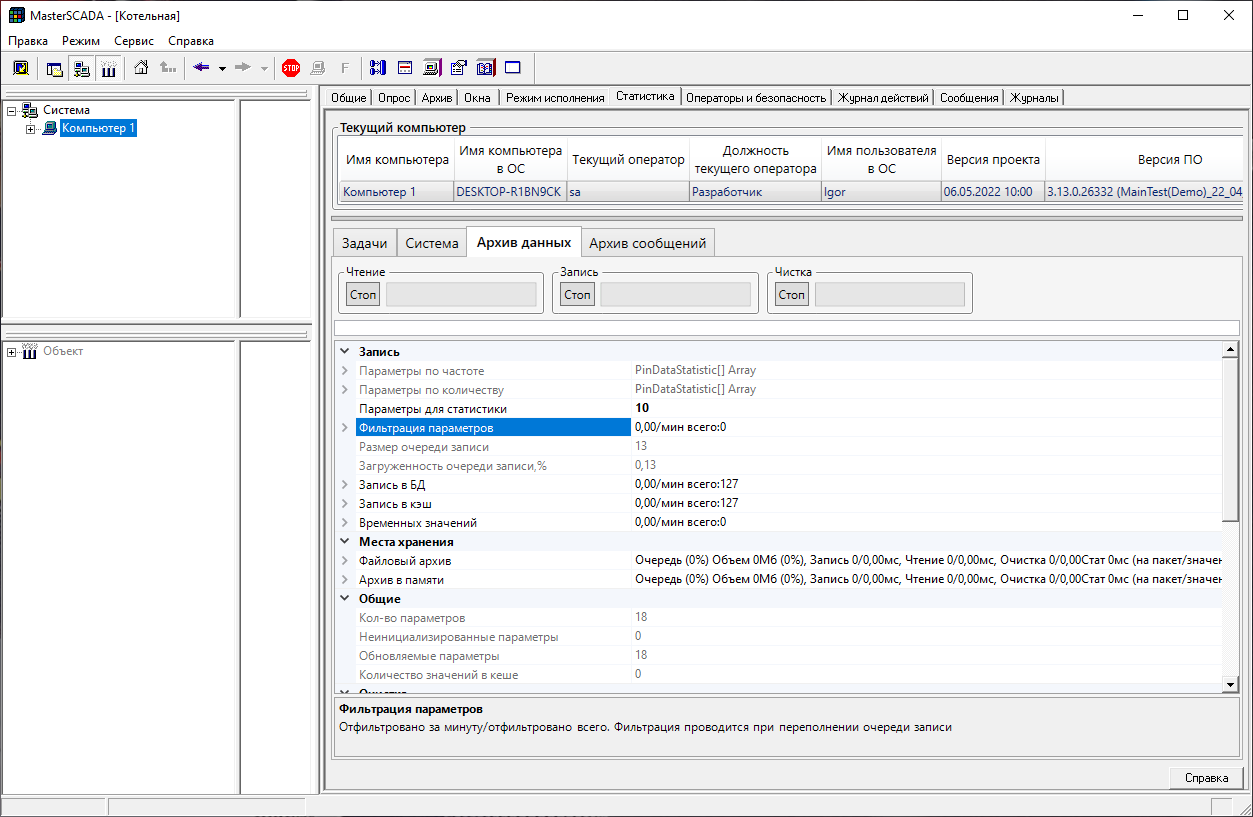
Task: Click the gray up-level arrow icon
Action: coord(168,68)
